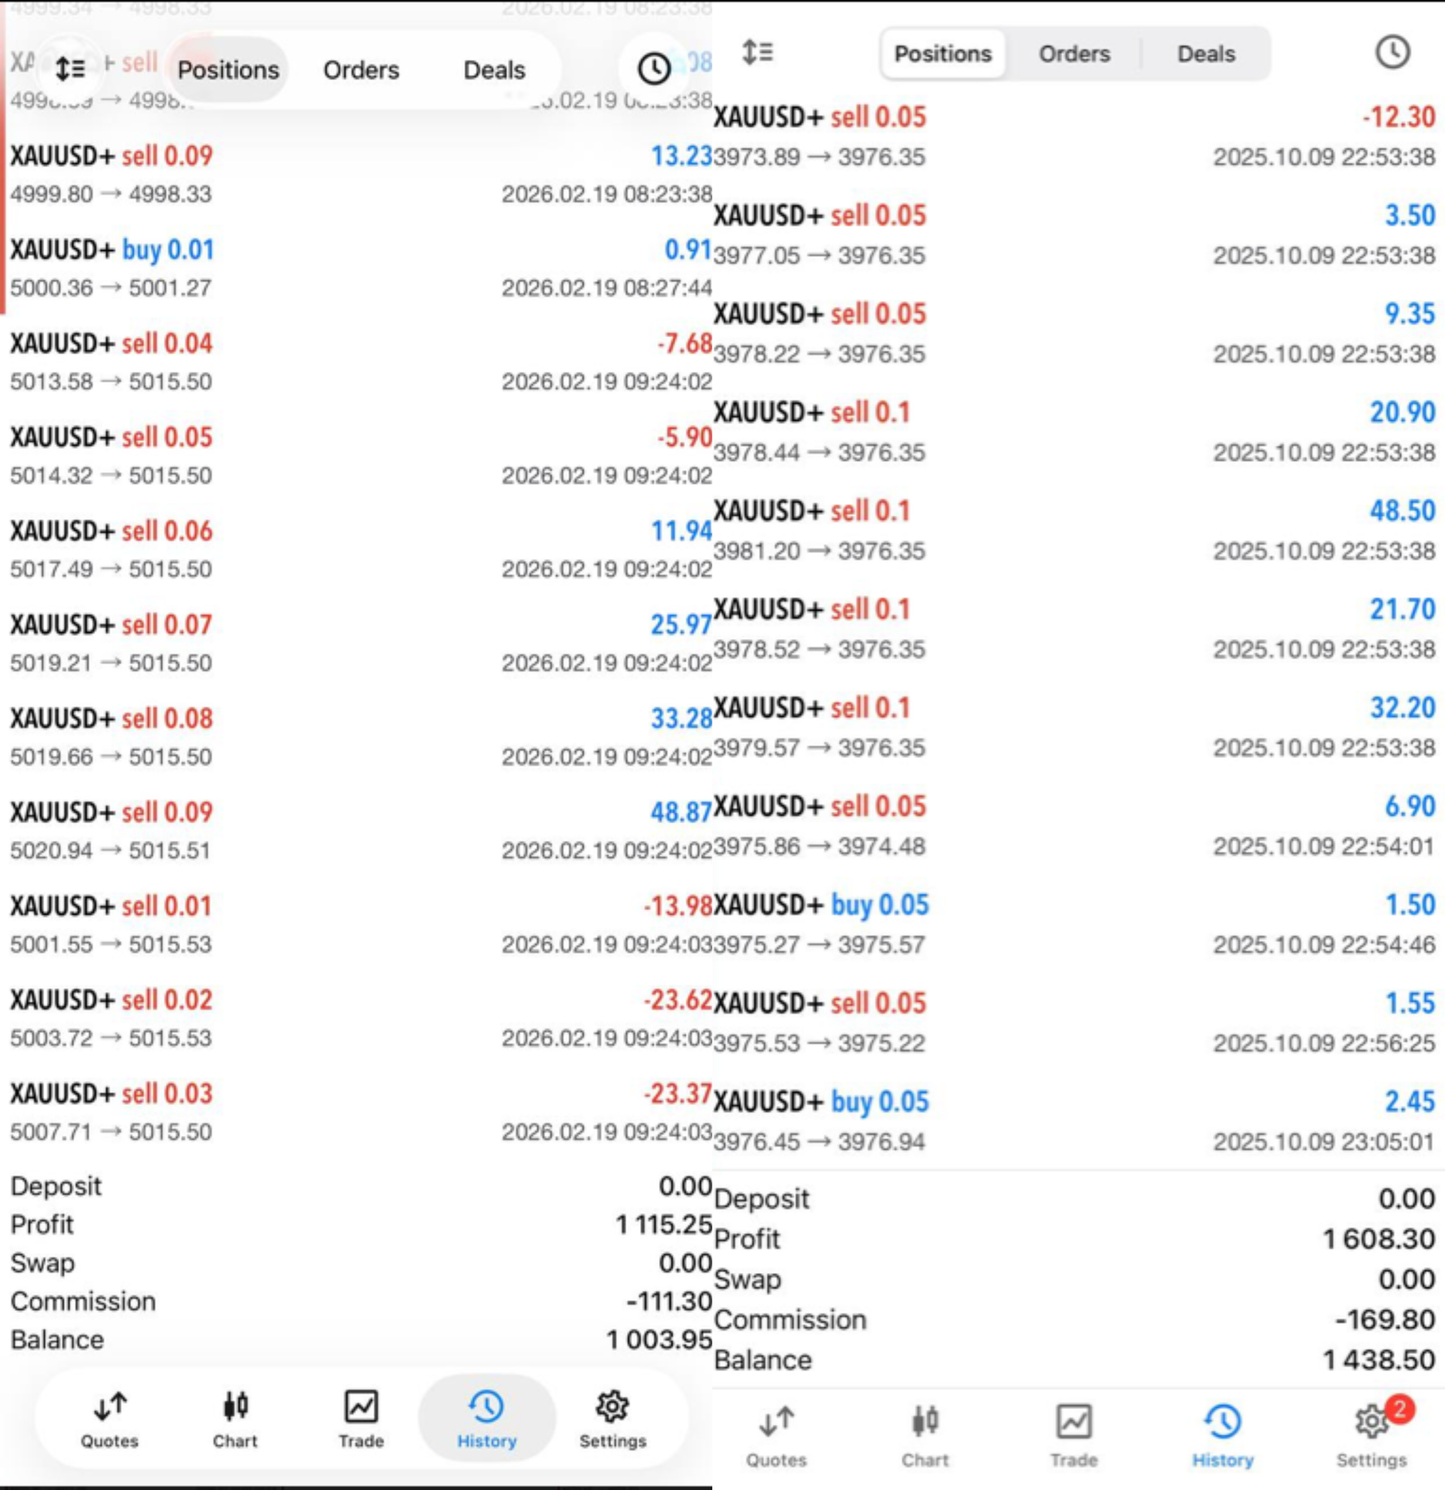Open the sell 0.05 trade with profit 9.35
Viewport: 1445px width, 1490px height.
coord(1075,333)
